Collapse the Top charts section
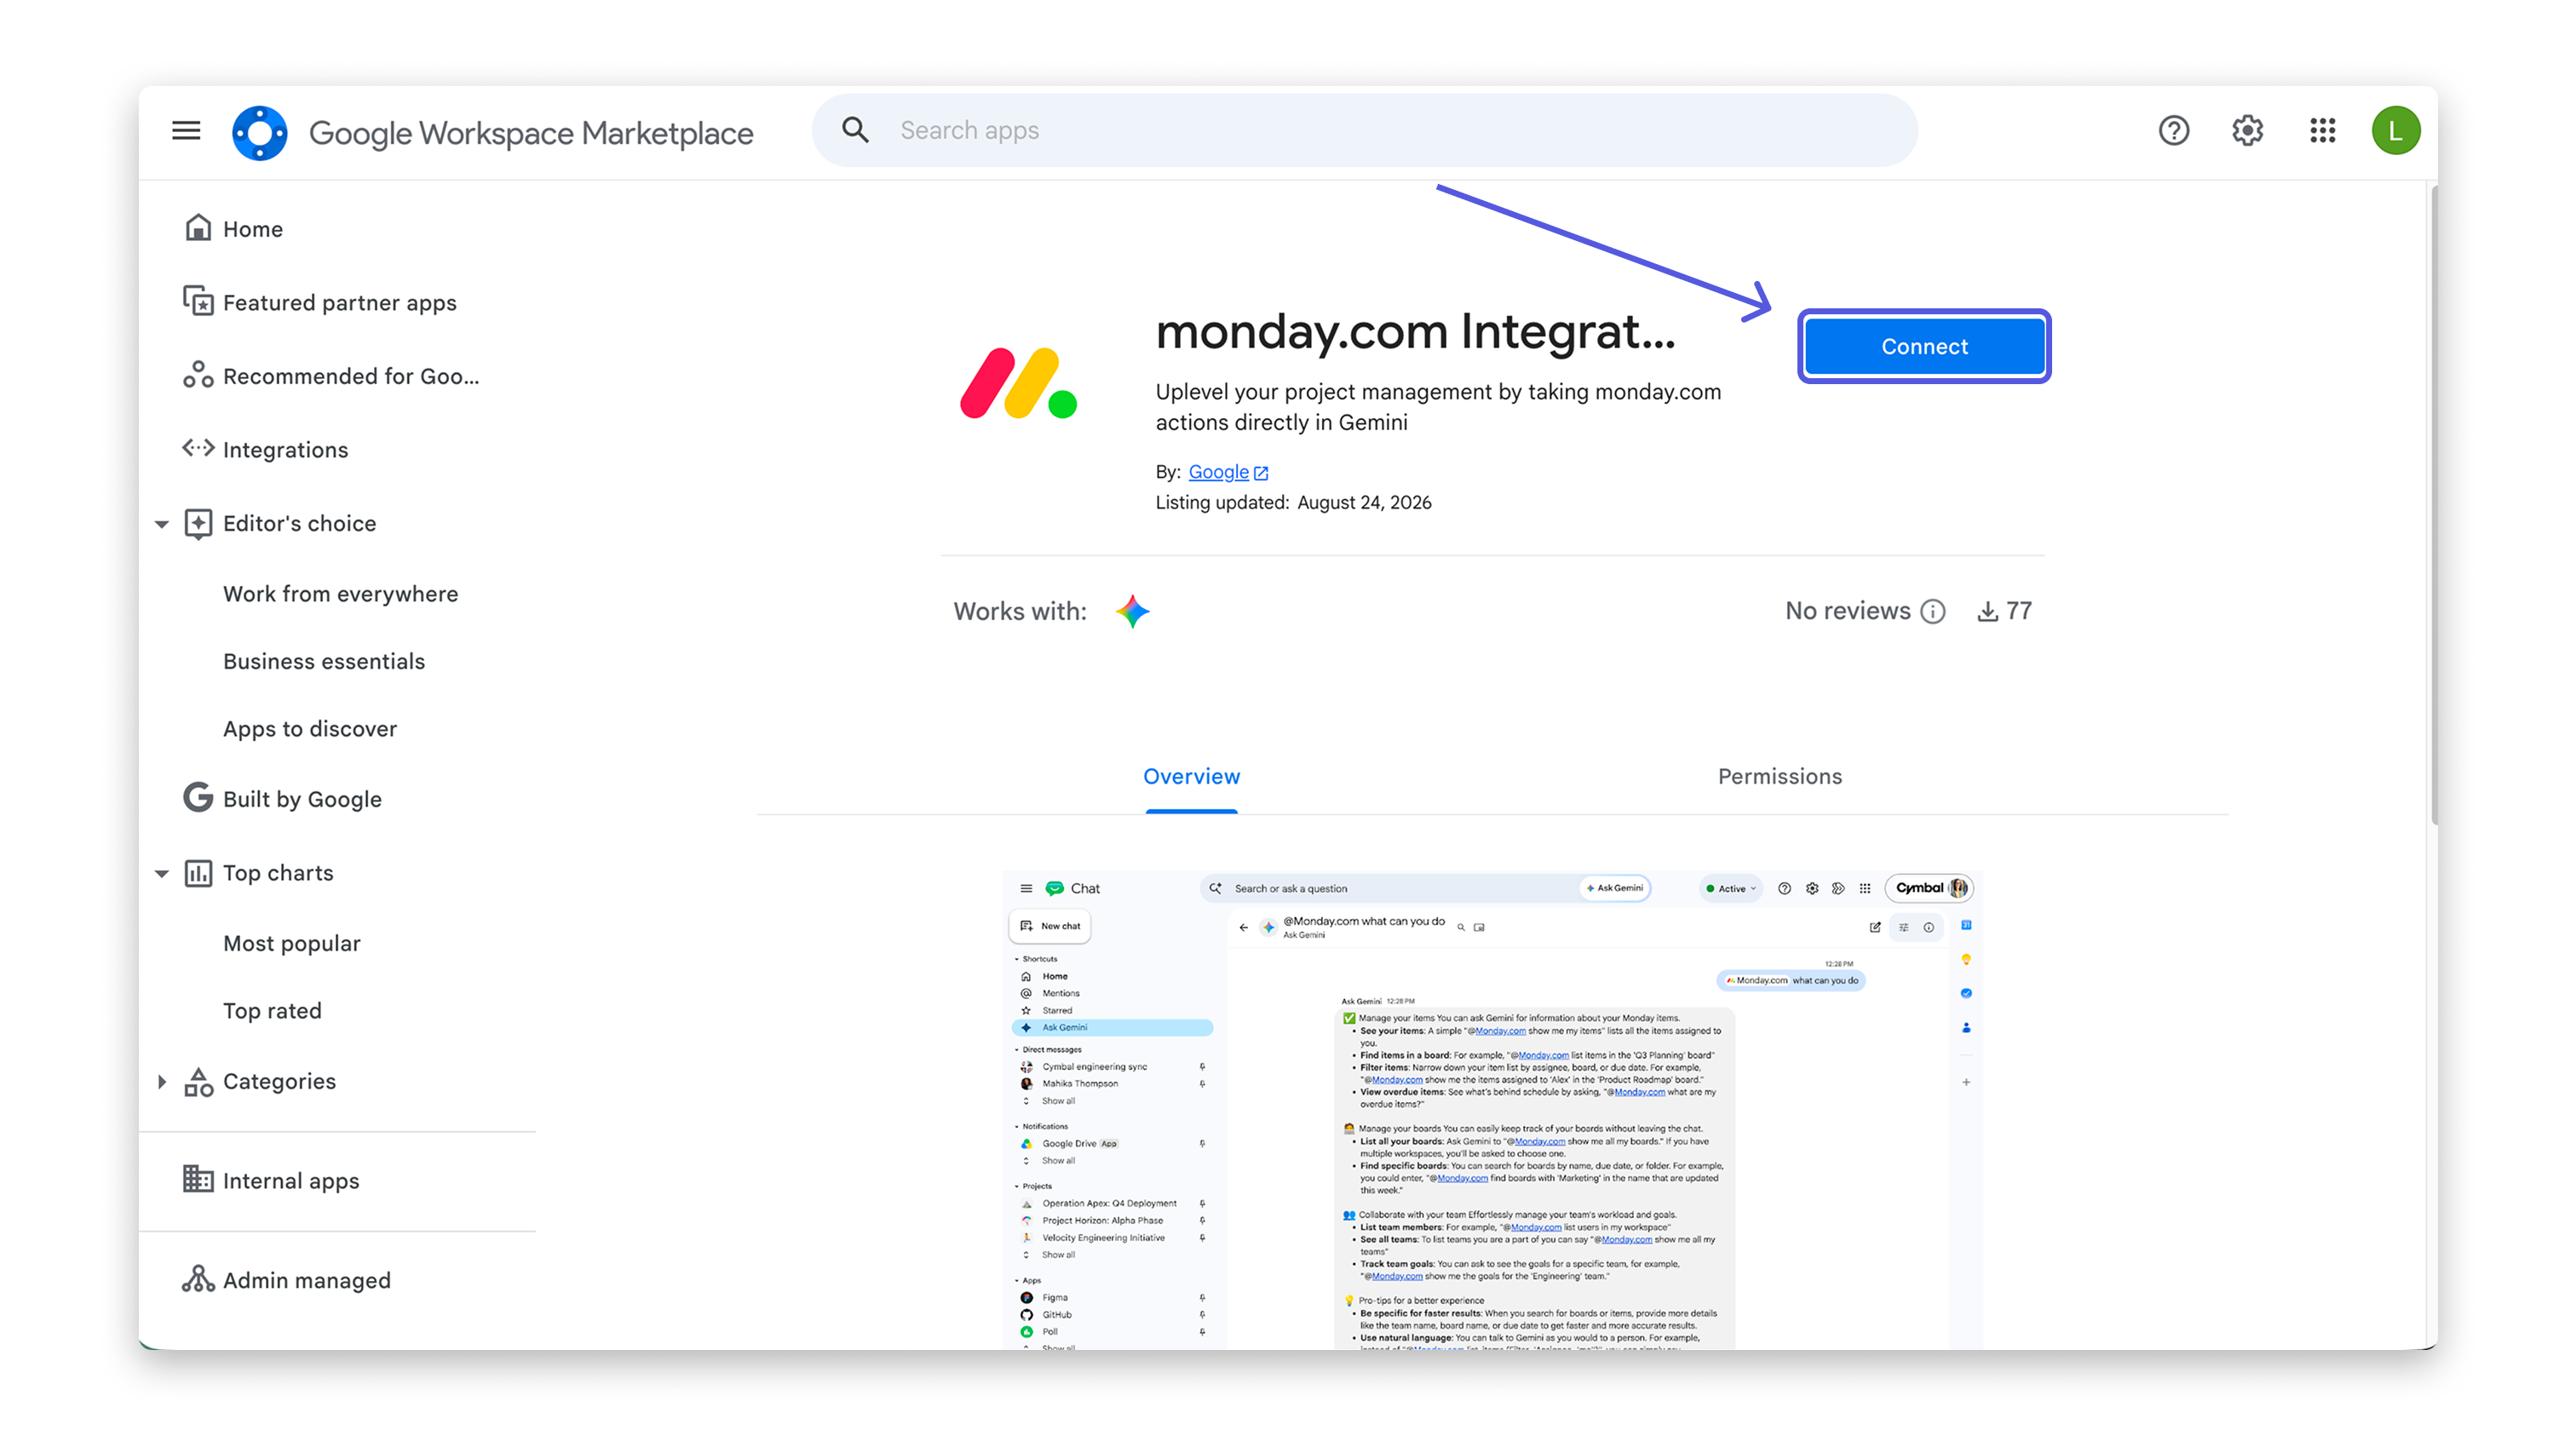 162,873
